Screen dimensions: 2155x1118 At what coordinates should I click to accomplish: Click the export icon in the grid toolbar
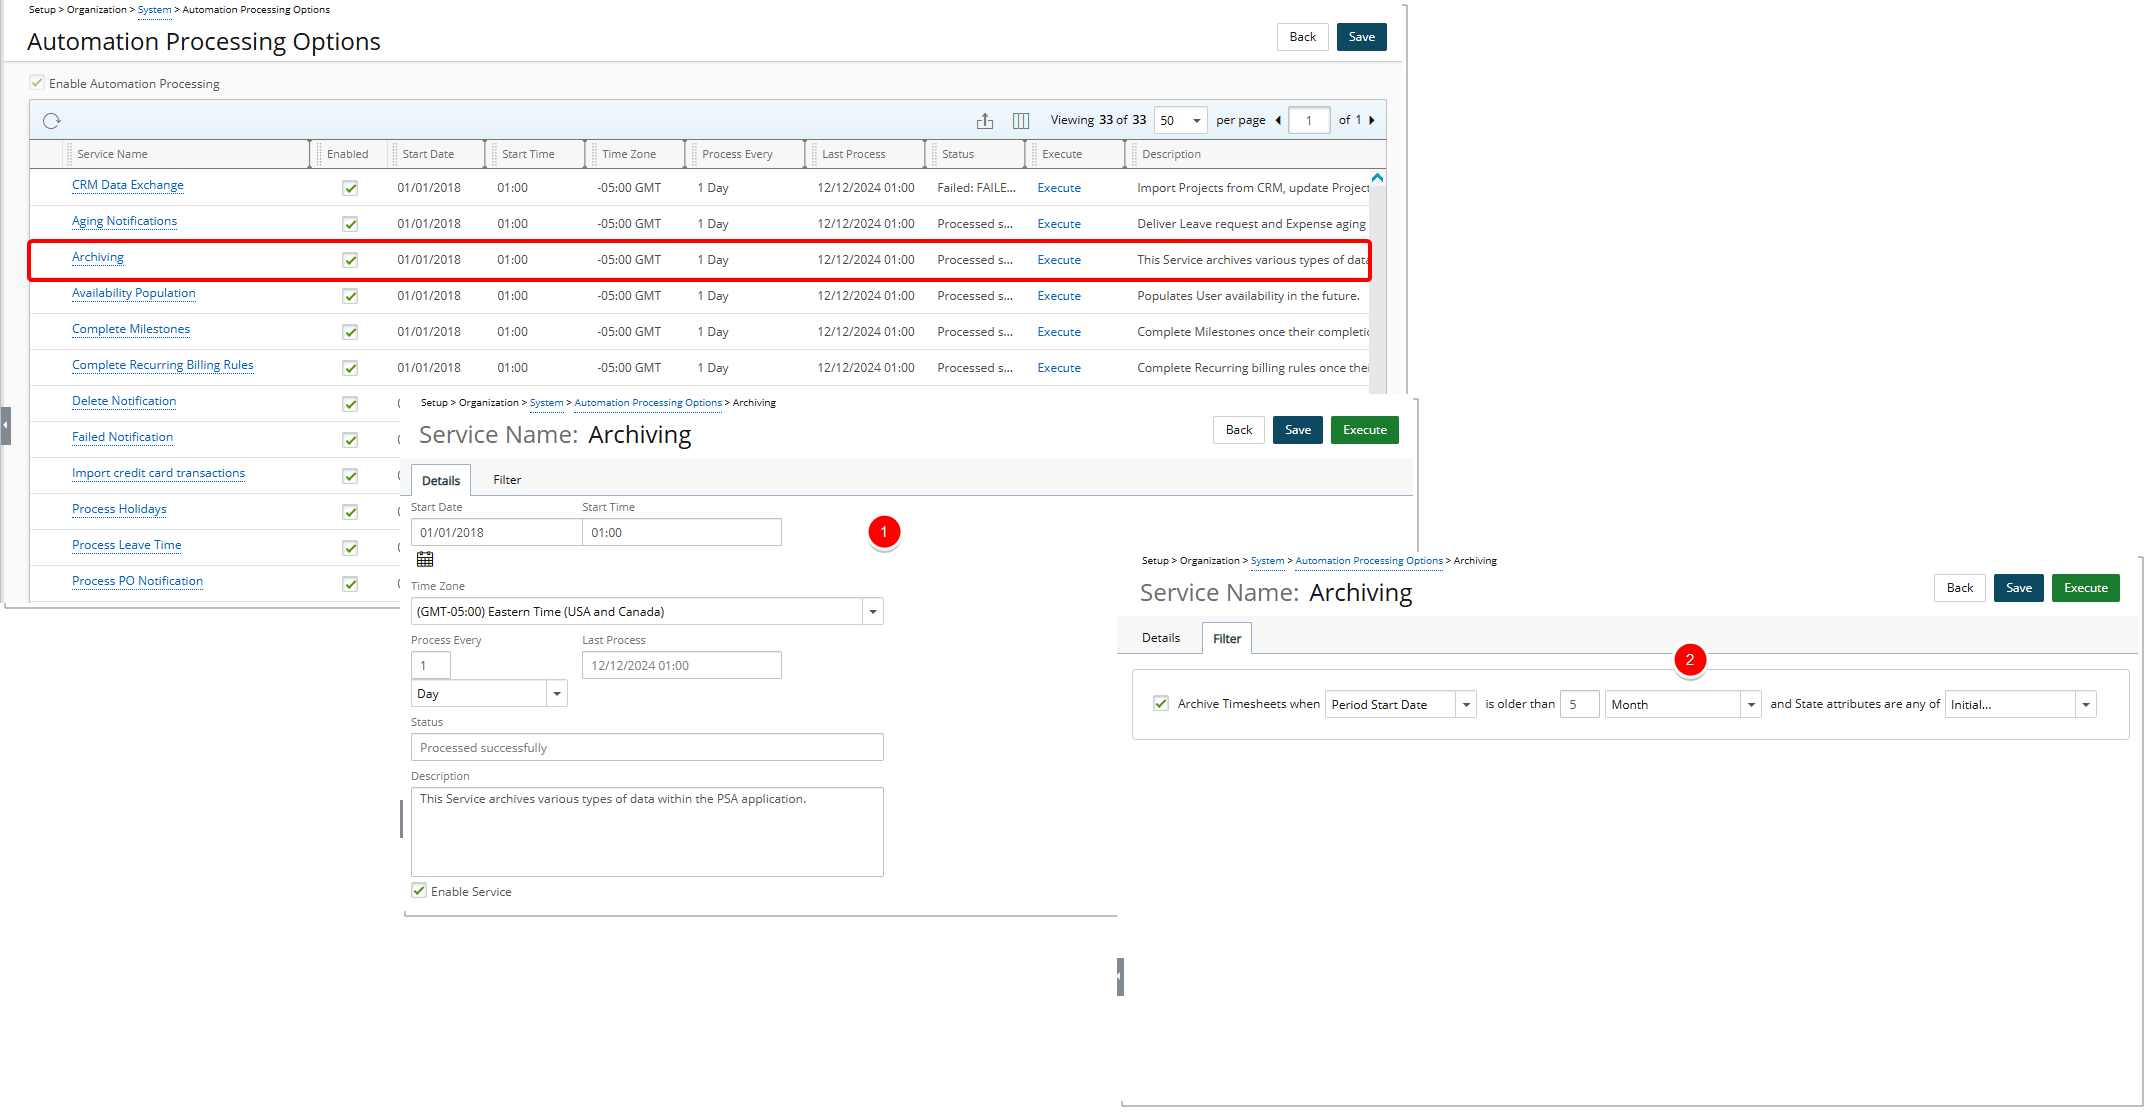point(985,121)
